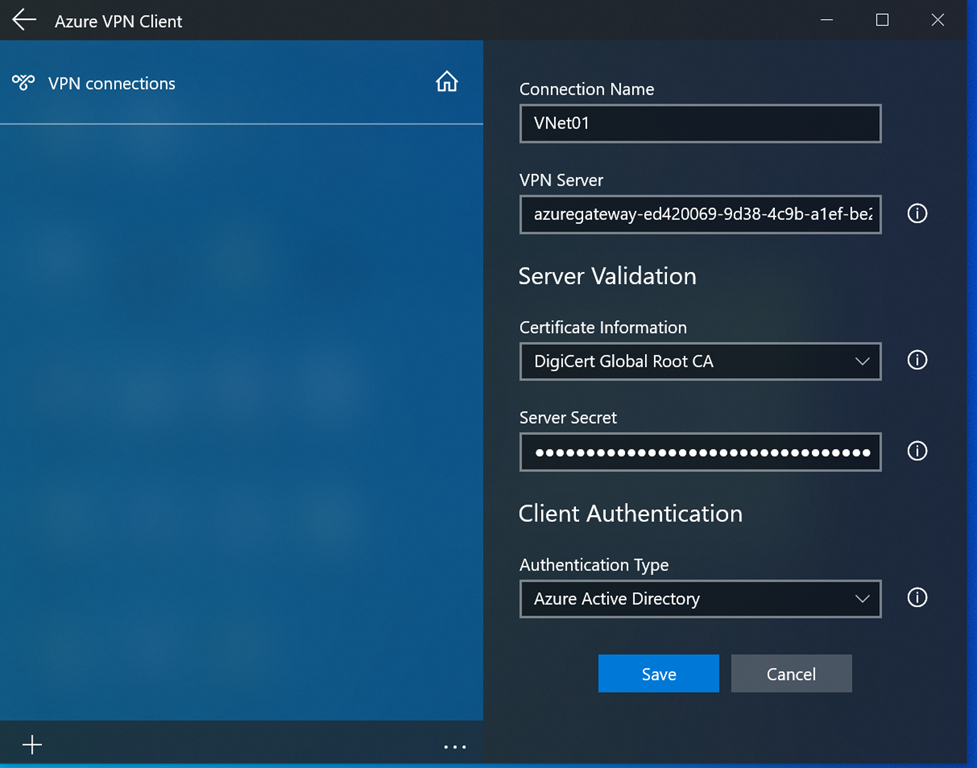Open the Authentication Type dropdown
The width and height of the screenshot is (977, 768).
point(700,599)
